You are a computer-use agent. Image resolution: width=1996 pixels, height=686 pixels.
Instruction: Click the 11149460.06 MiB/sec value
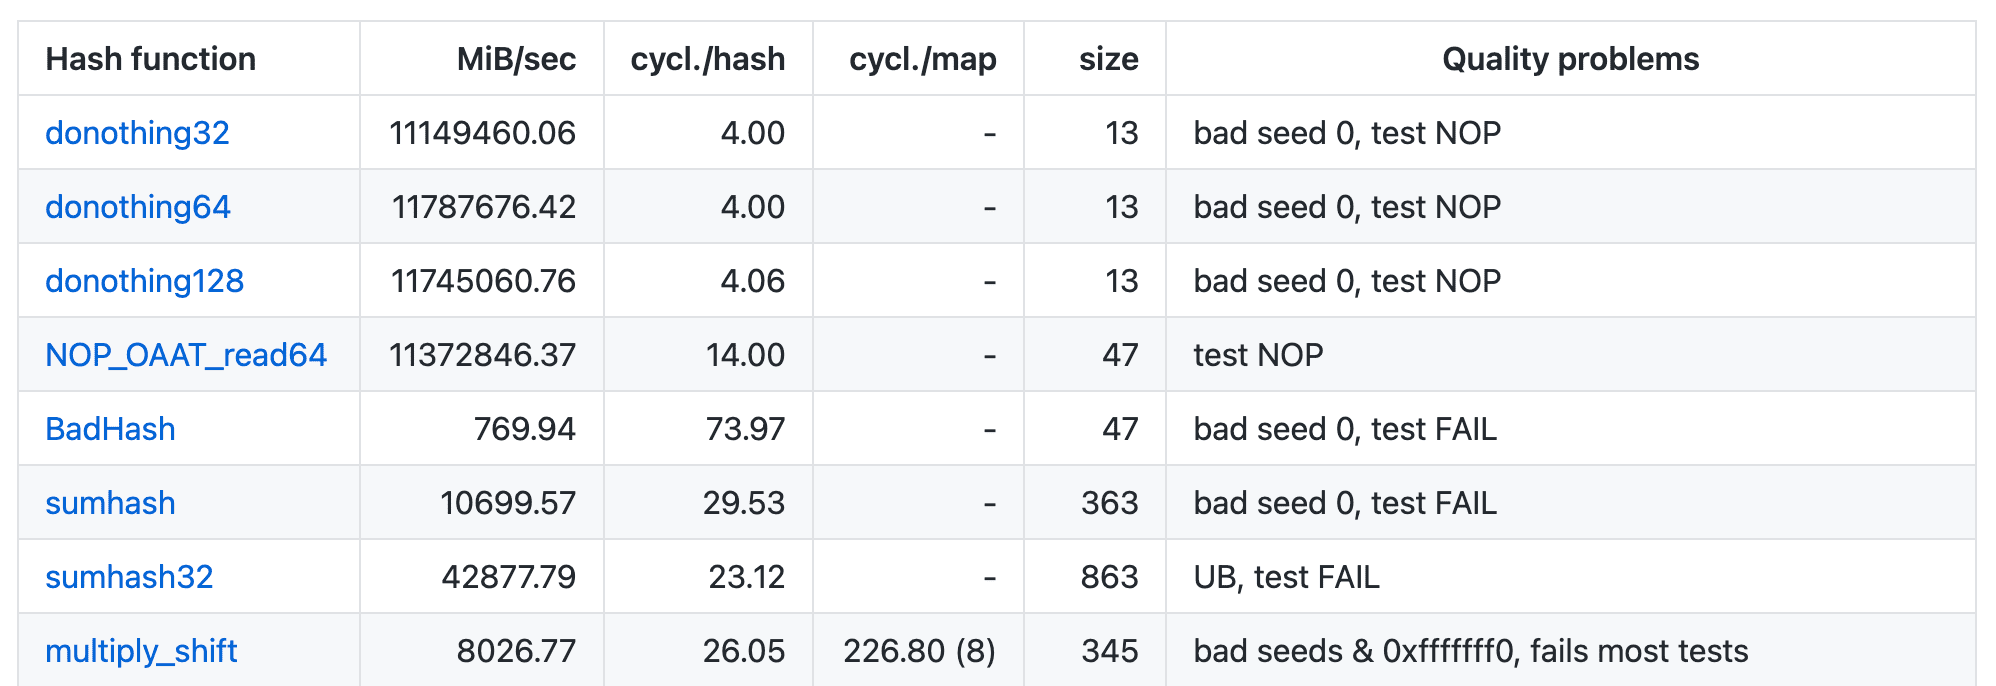click(482, 133)
